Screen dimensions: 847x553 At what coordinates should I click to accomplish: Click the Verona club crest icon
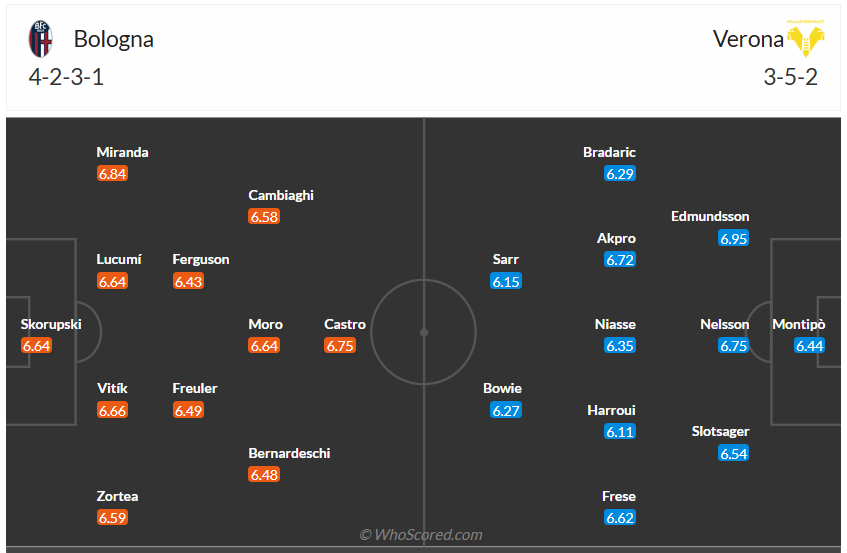805,39
